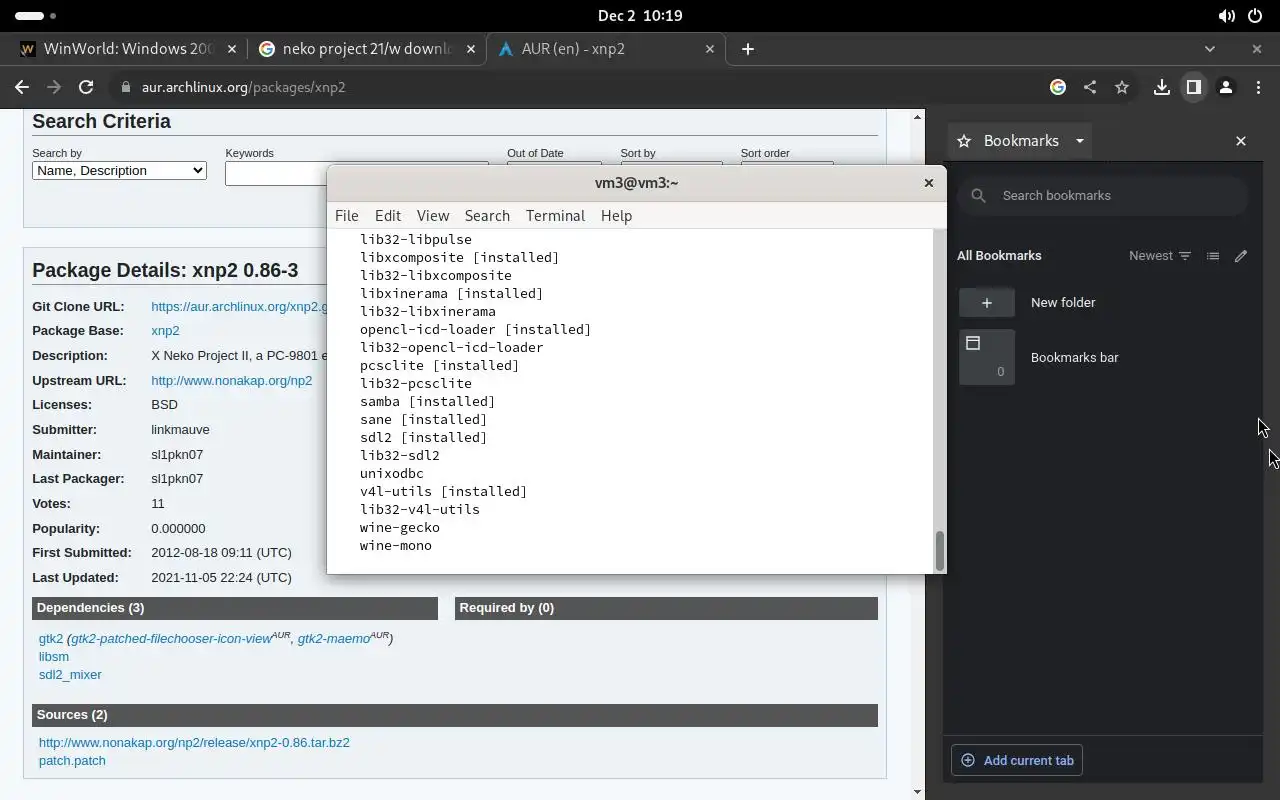Screen dimensions: 1280x800
Task: Click address bar URL
Action: click(x=244, y=87)
